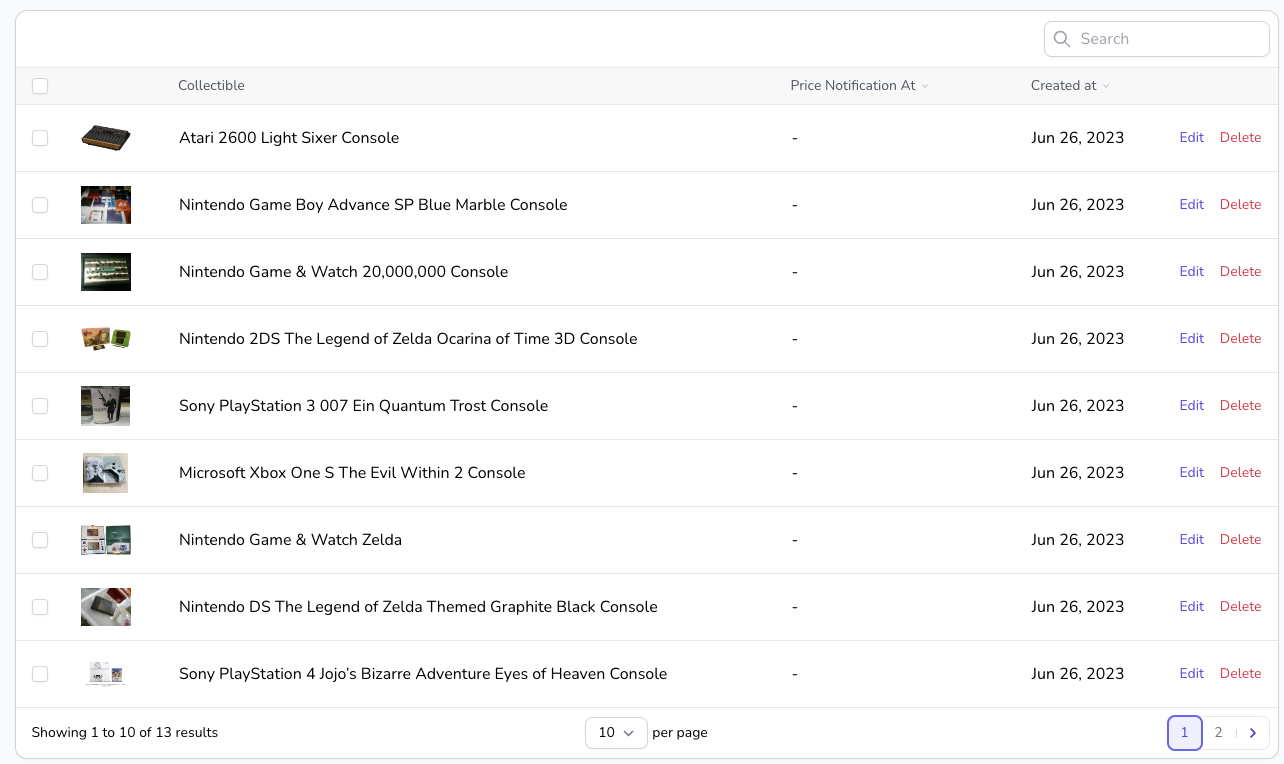Edit the Nintendo DS Zelda Graphite Black entry
1284x764 pixels.
pyautogui.click(x=1192, y=607)
